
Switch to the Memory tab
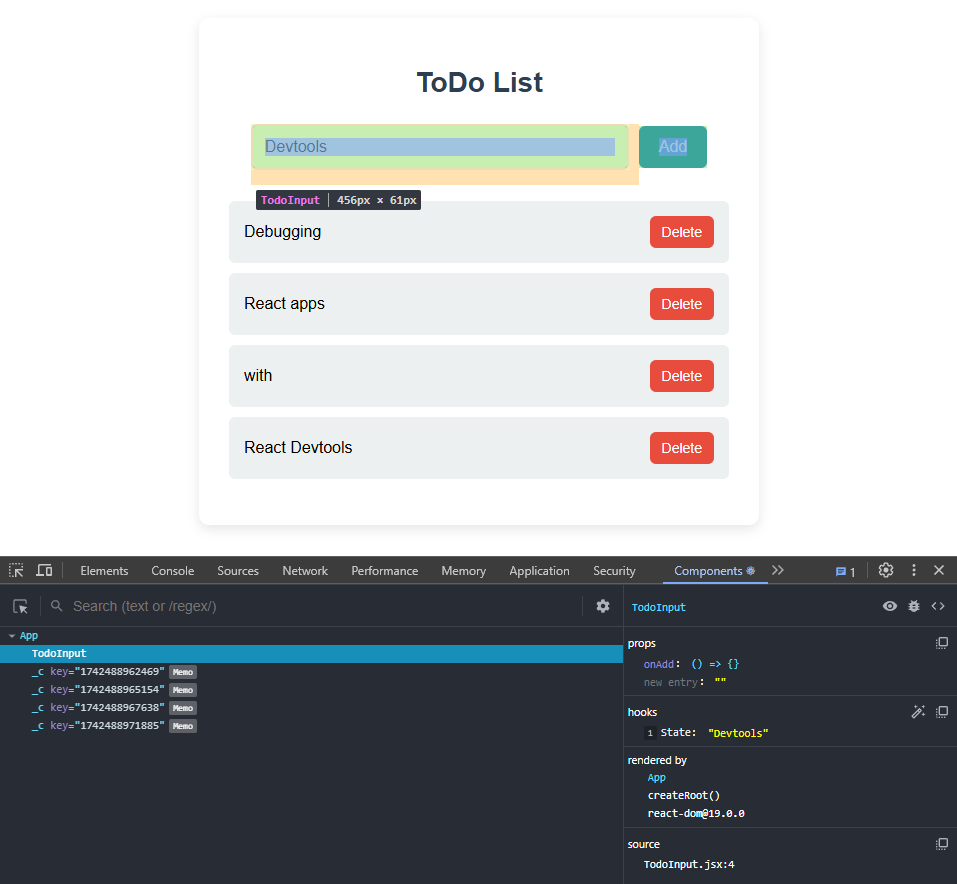point(463,570)
